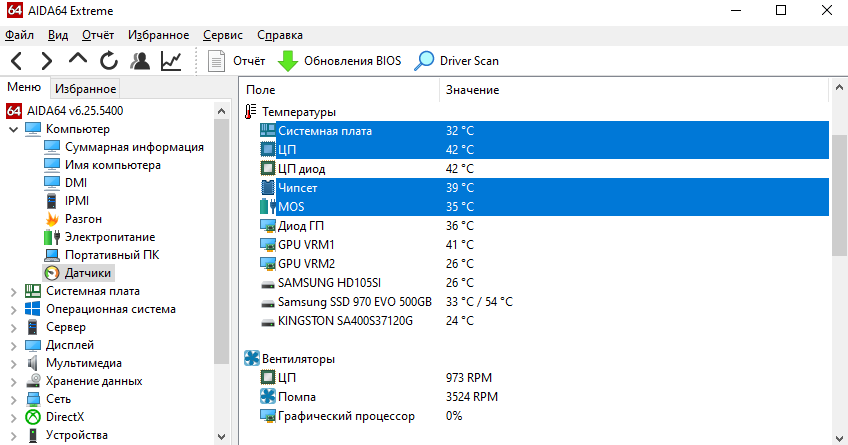
Task: Refresh the sensor data with Refresh icon
Action: coord(109,61)
